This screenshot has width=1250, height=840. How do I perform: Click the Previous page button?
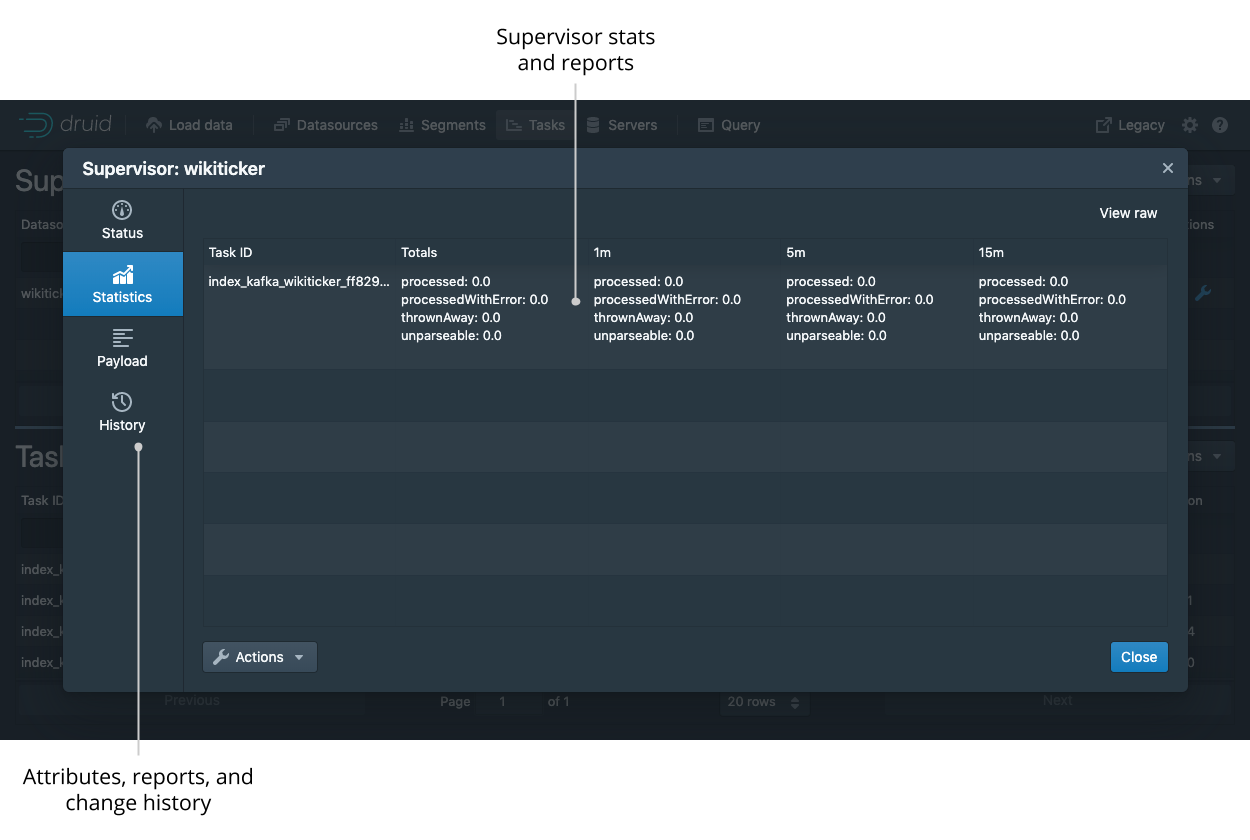(x=192, y=700)
